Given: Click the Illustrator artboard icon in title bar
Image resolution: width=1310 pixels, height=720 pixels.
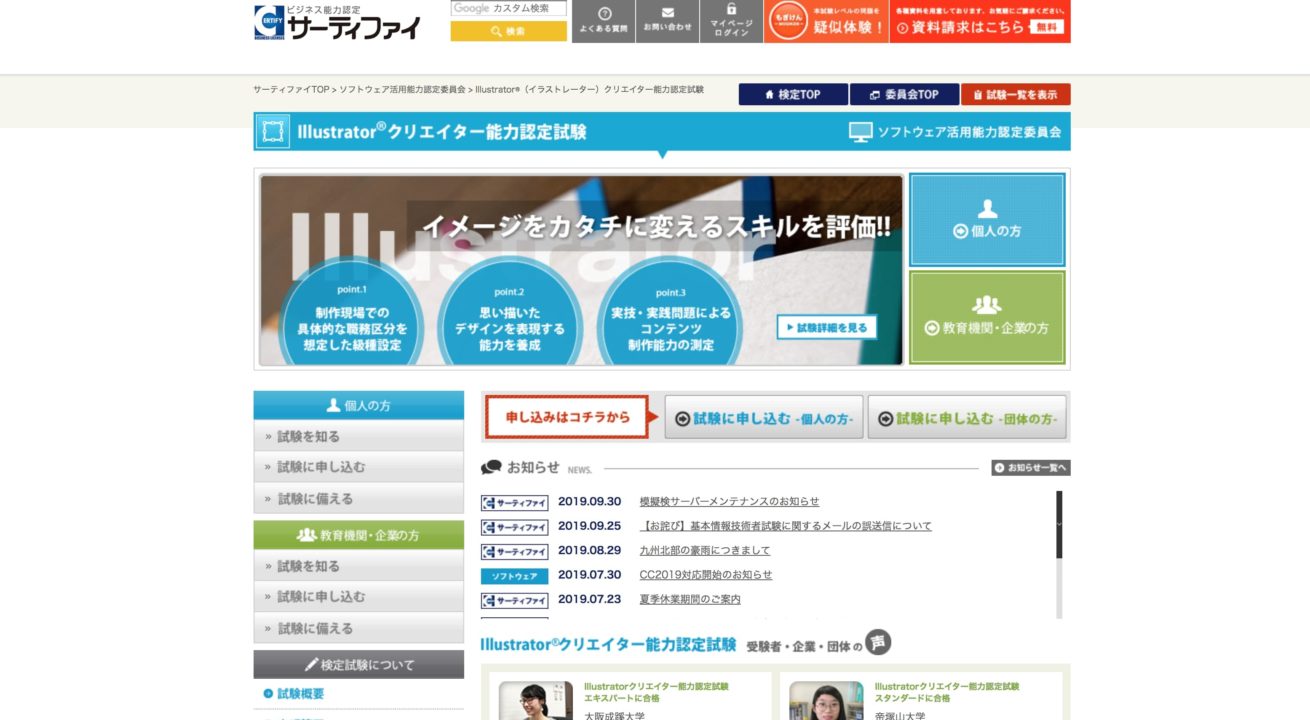Looking at the screenshot, I should [x=272, y=132].
